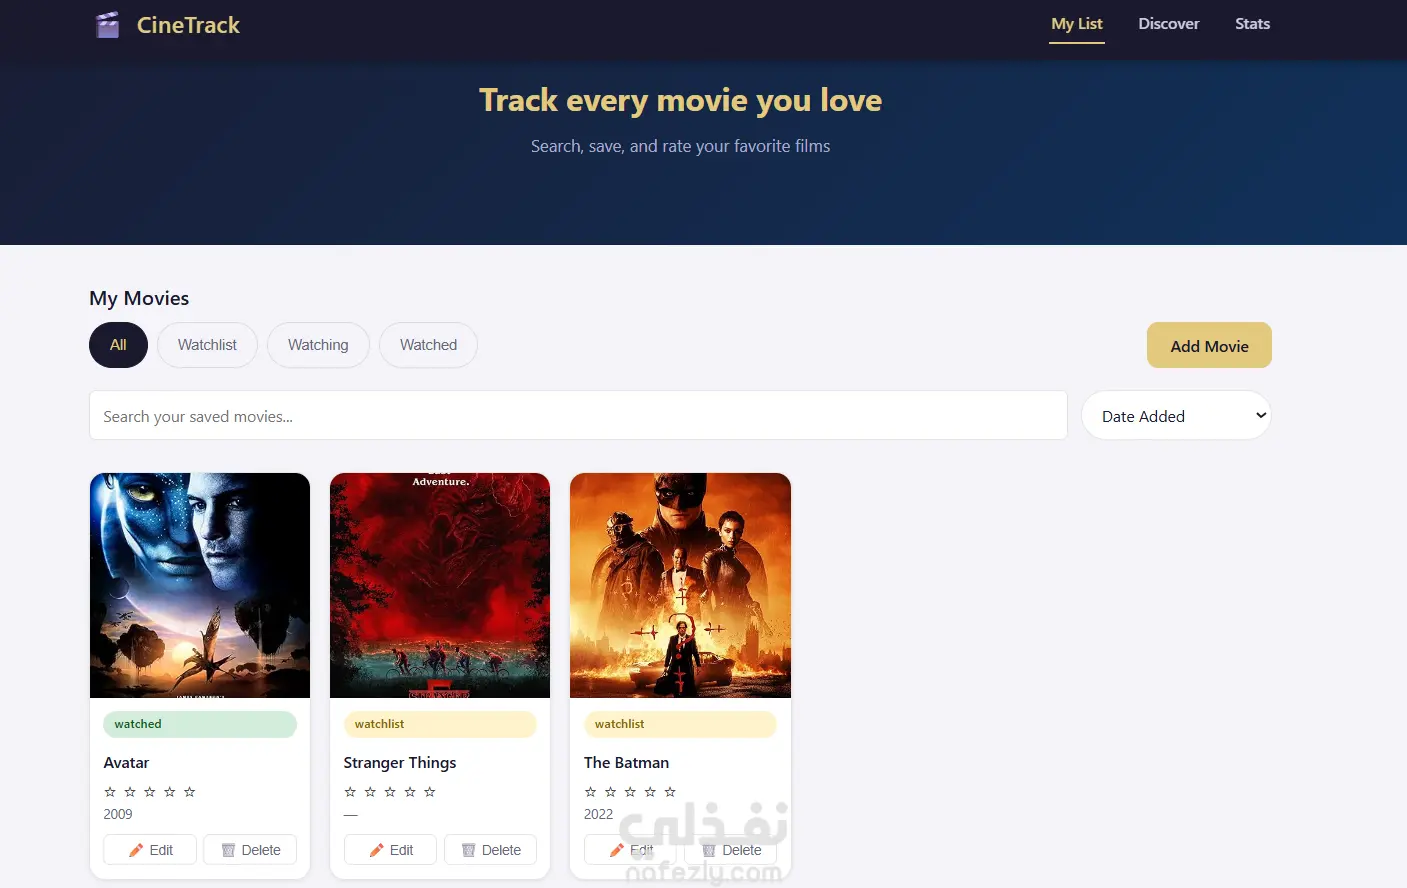Click the CineTrack brand name
The width and height of the screenshot is (1407, 888).
(x=188, y=25)
